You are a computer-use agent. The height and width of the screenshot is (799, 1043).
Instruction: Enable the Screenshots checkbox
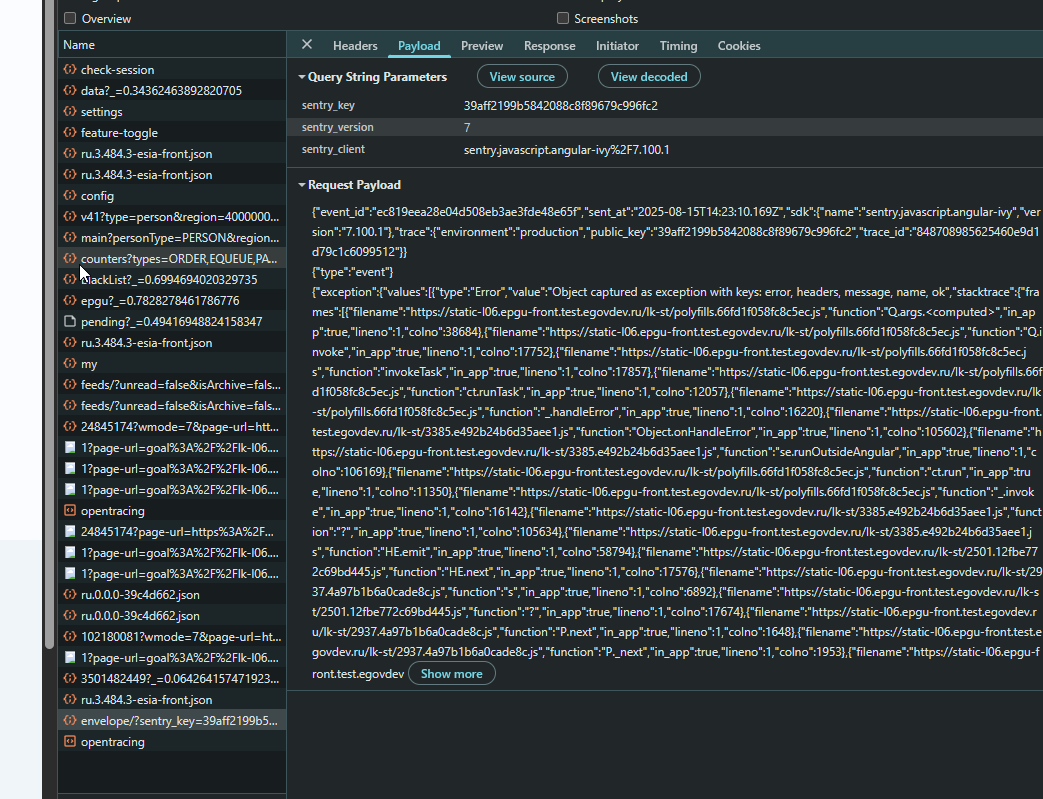point(563,18)
